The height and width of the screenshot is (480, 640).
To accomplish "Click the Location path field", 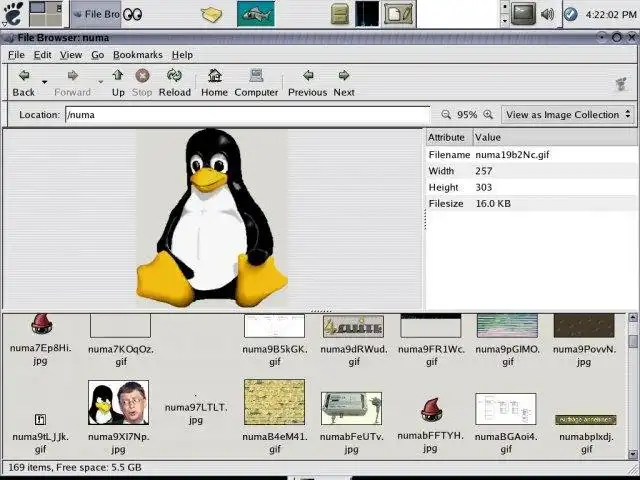I will pyautogui.click(x=247, y=115).
